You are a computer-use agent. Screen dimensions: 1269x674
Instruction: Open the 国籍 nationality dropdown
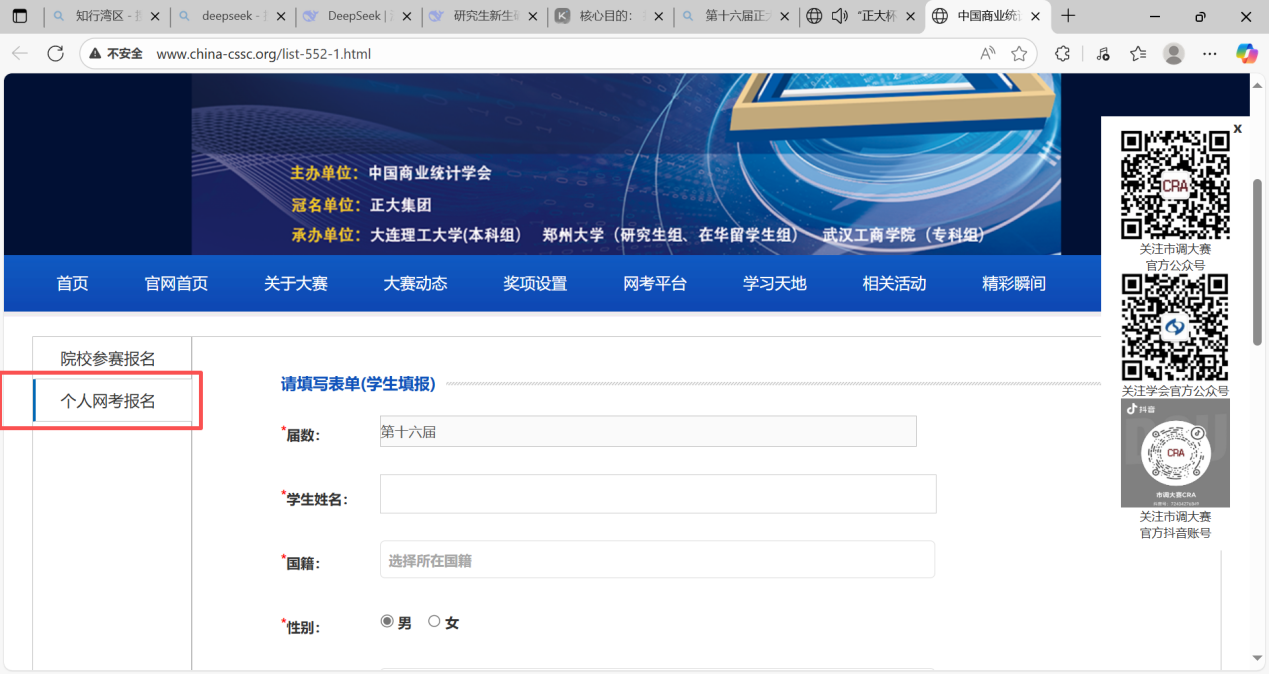pyautogui.click(x=656, y=560)
